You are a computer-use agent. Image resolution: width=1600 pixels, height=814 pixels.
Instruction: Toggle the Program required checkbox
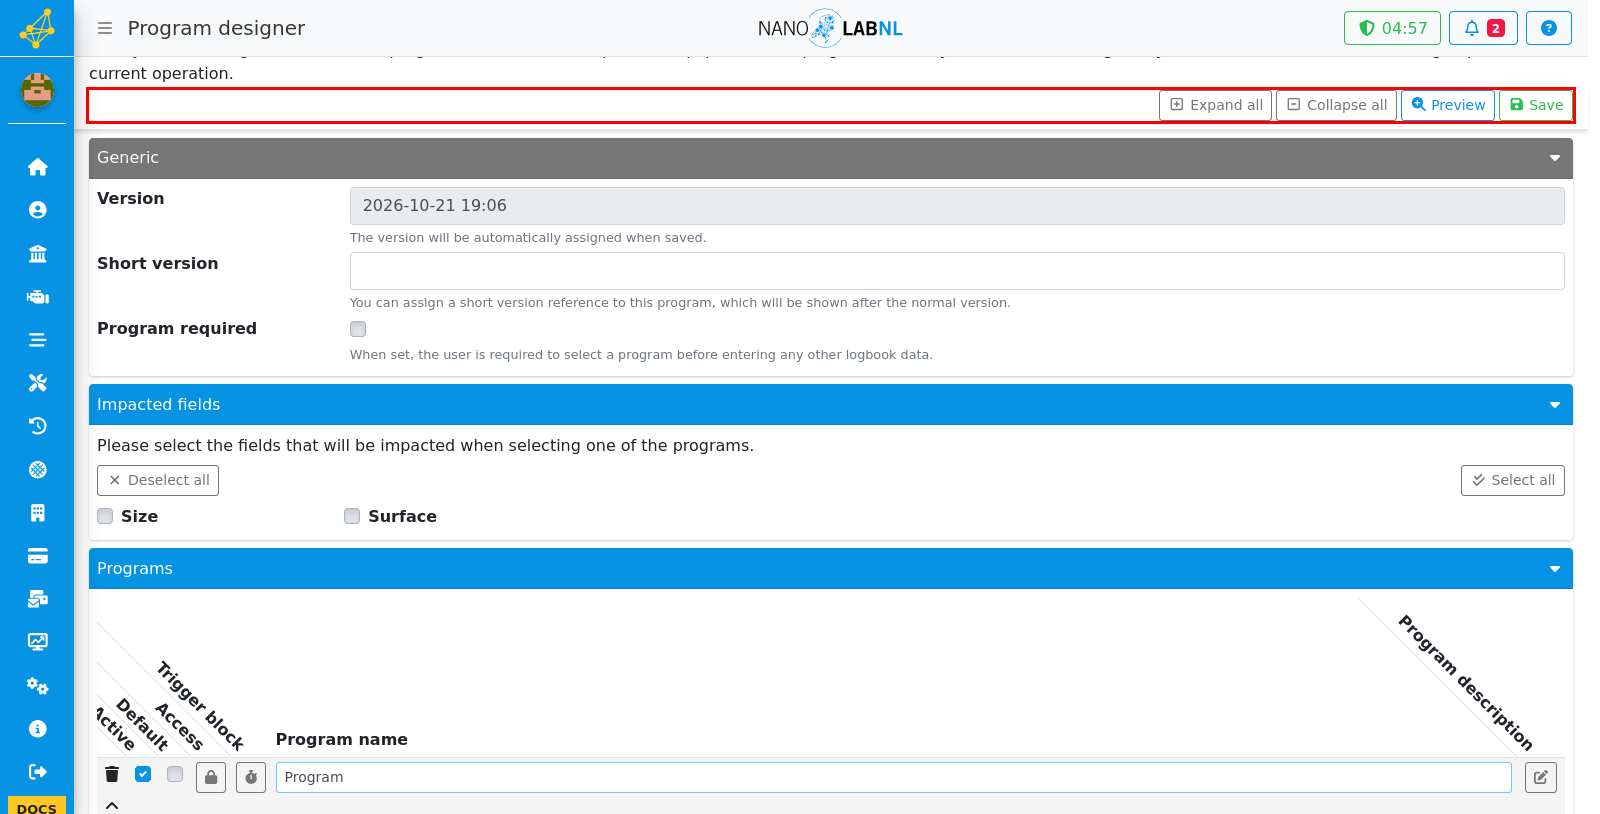pyautogui.click(x=358, y=329)
